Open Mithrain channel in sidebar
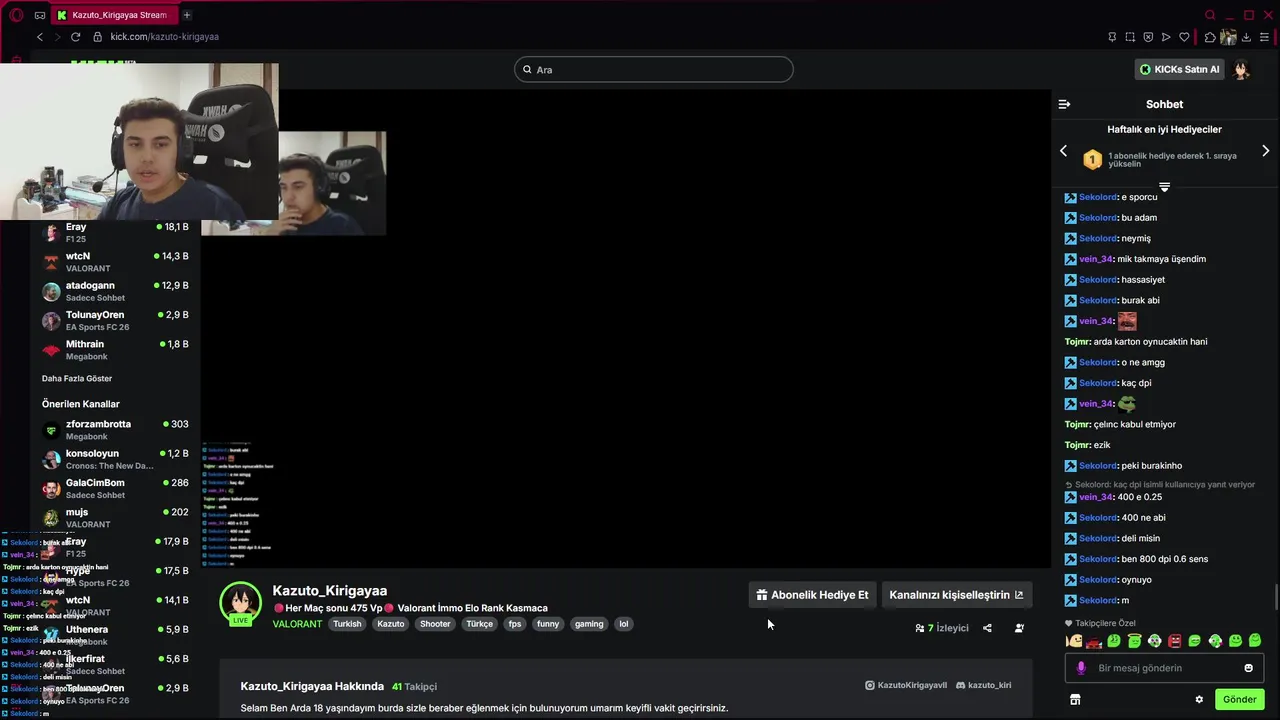 [x=115, y=350]
